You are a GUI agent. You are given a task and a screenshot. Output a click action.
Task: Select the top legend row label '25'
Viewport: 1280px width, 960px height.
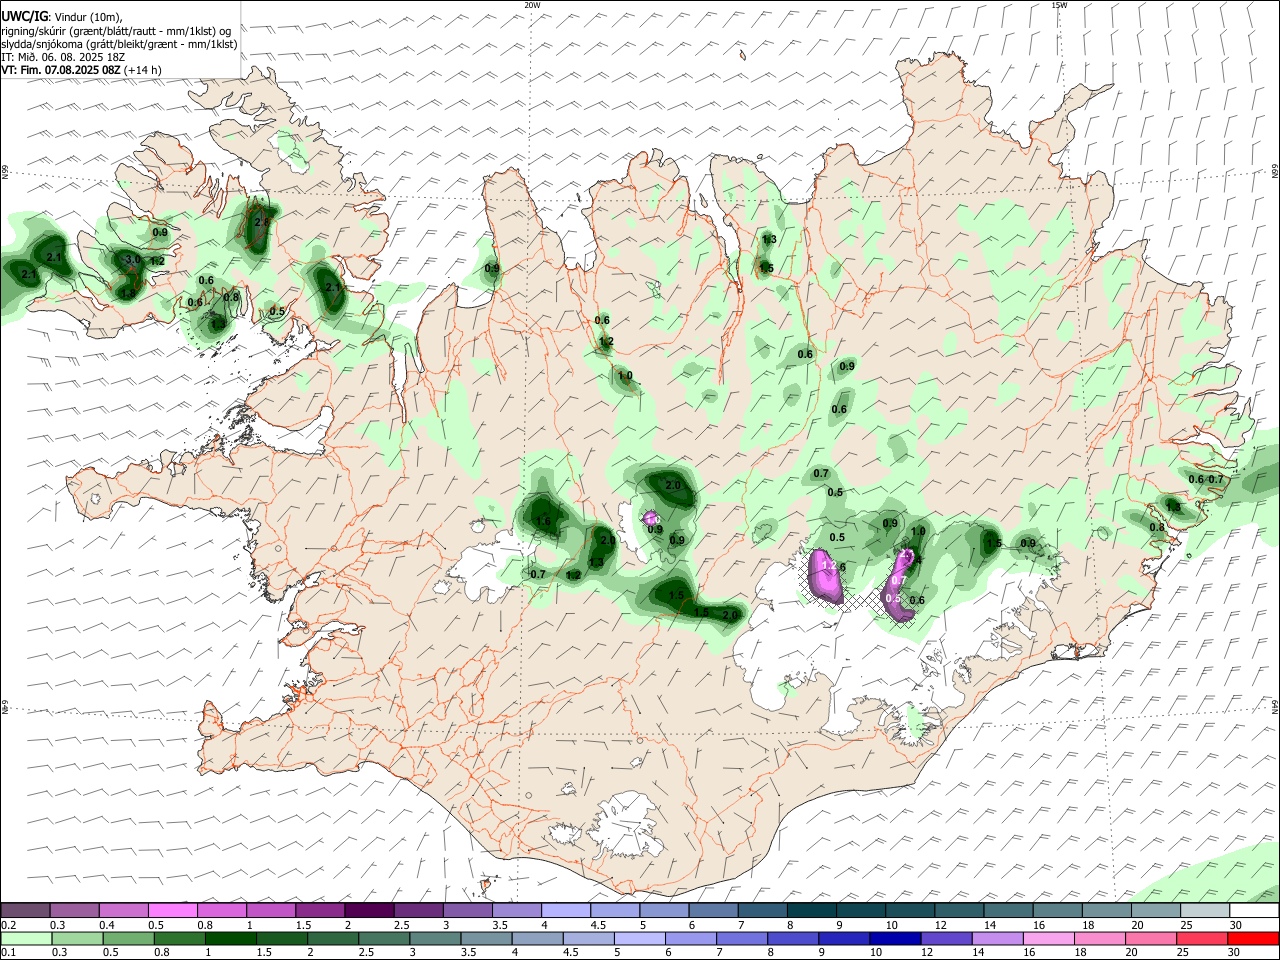point(1186,925)
